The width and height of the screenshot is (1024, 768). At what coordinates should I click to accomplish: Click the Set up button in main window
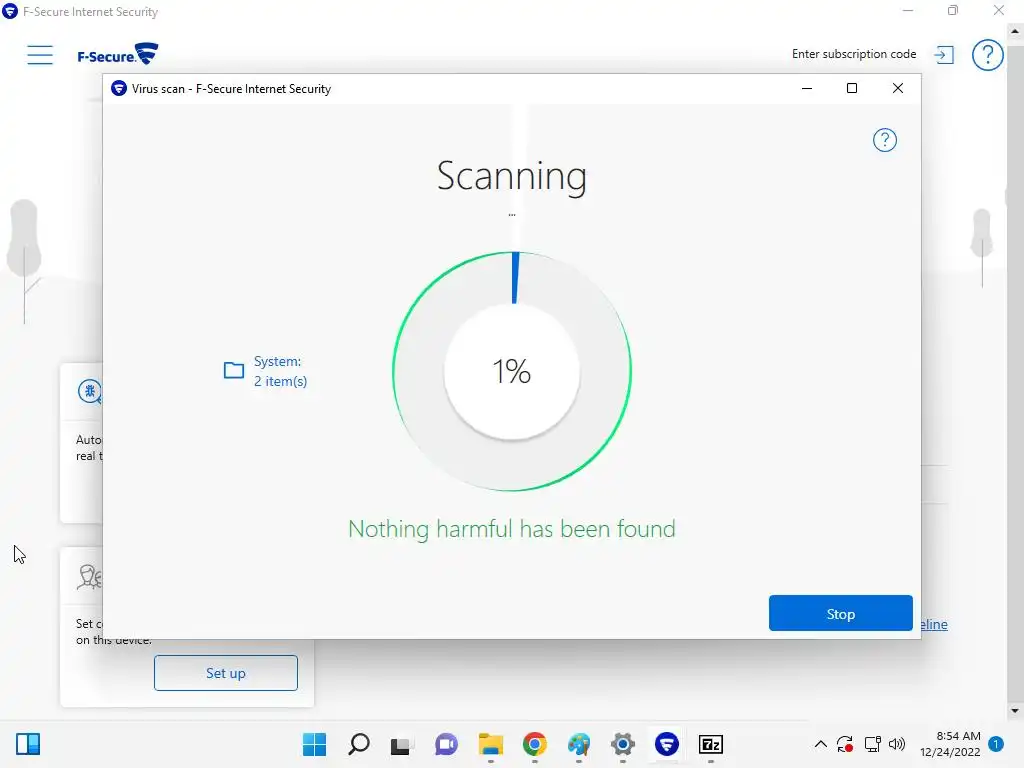coord(226,673)
